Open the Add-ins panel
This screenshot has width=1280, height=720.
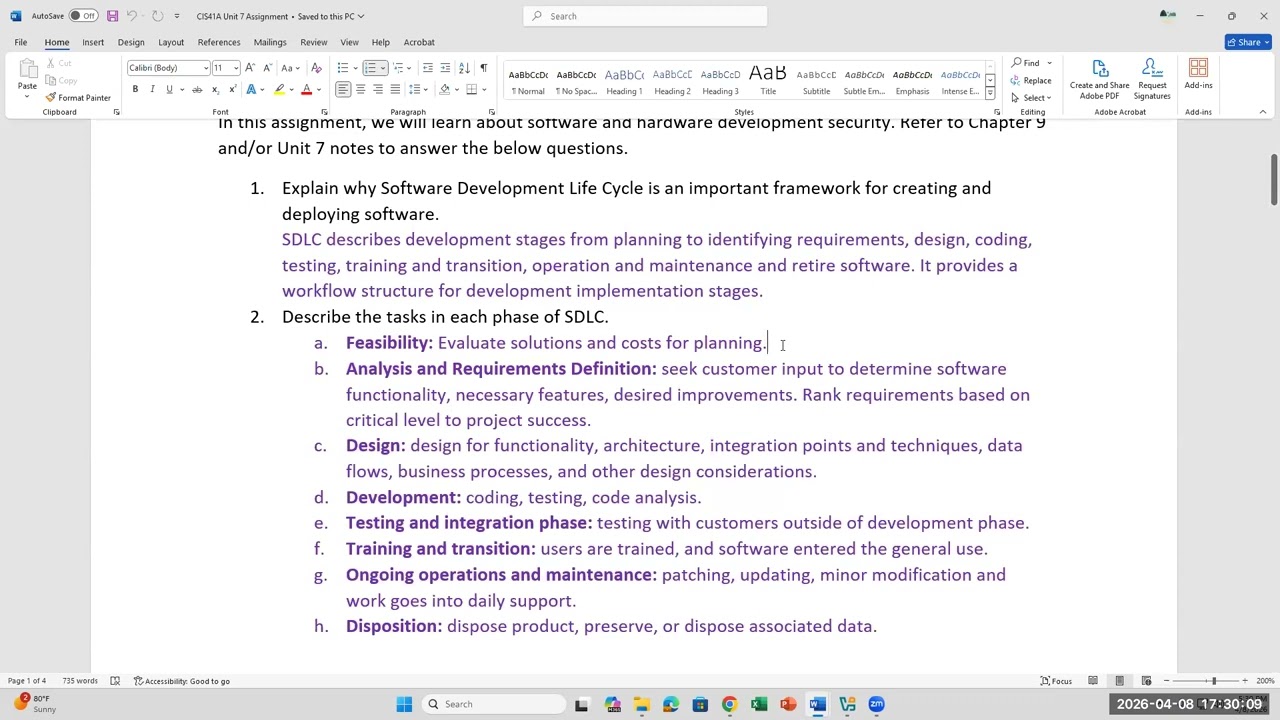pyautogui.click(x=1198, y=76)
